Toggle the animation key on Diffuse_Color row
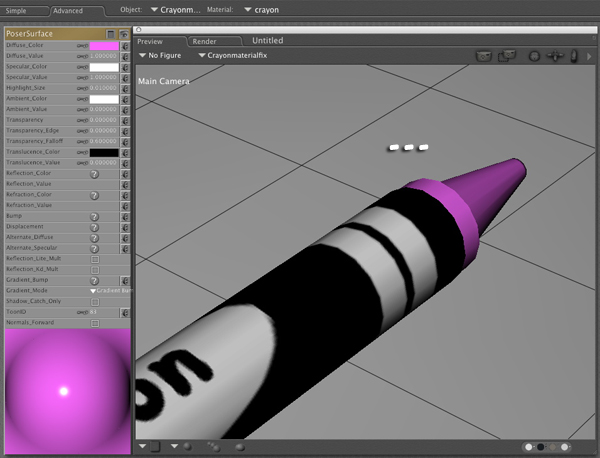Screen dimensions: 600x458 coord(82,46)
